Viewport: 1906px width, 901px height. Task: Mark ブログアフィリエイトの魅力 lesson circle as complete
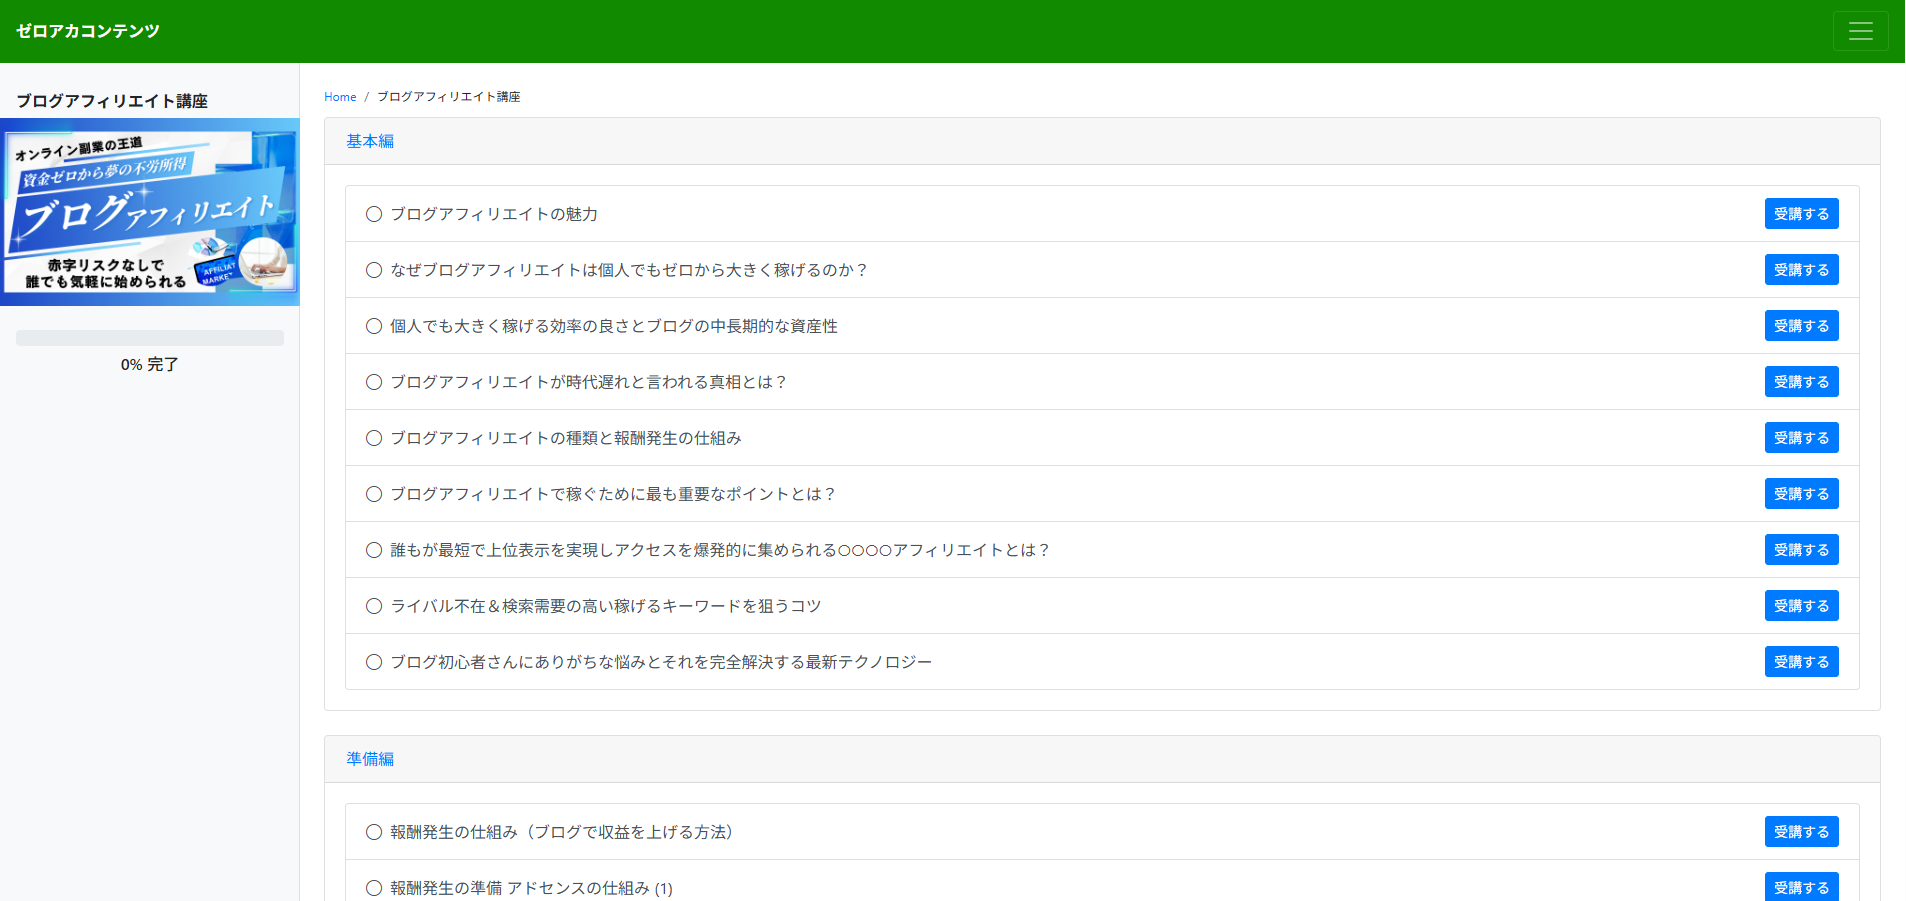(374, 213)
